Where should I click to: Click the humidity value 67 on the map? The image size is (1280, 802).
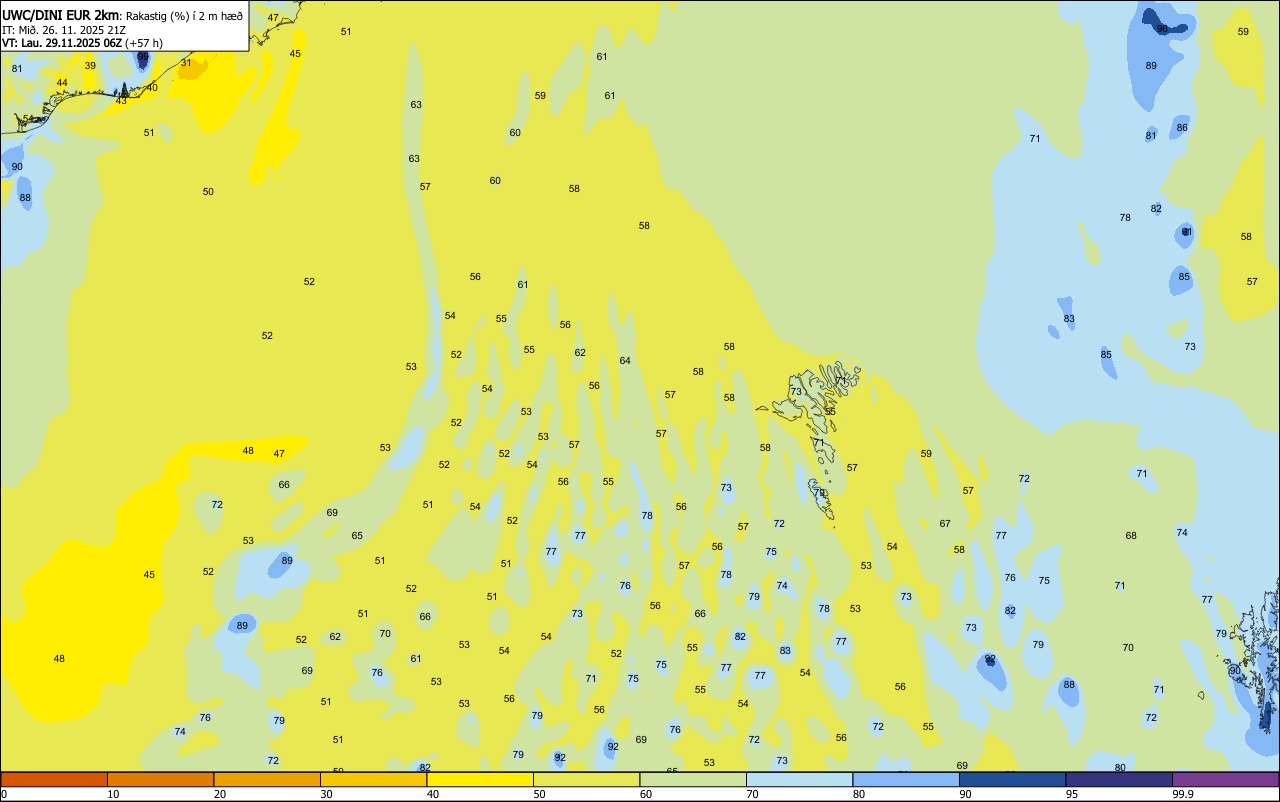point(945,524)
